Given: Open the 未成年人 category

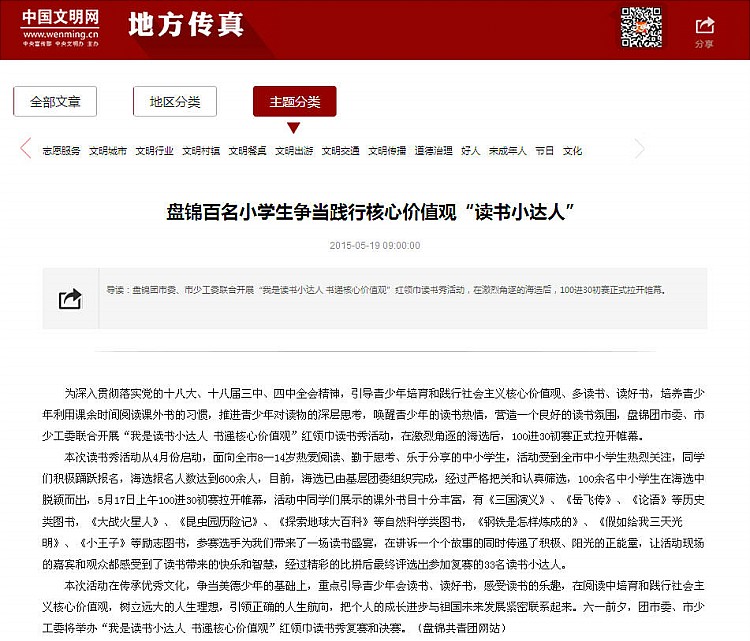Looking at the screenshot, I should 507,151.
